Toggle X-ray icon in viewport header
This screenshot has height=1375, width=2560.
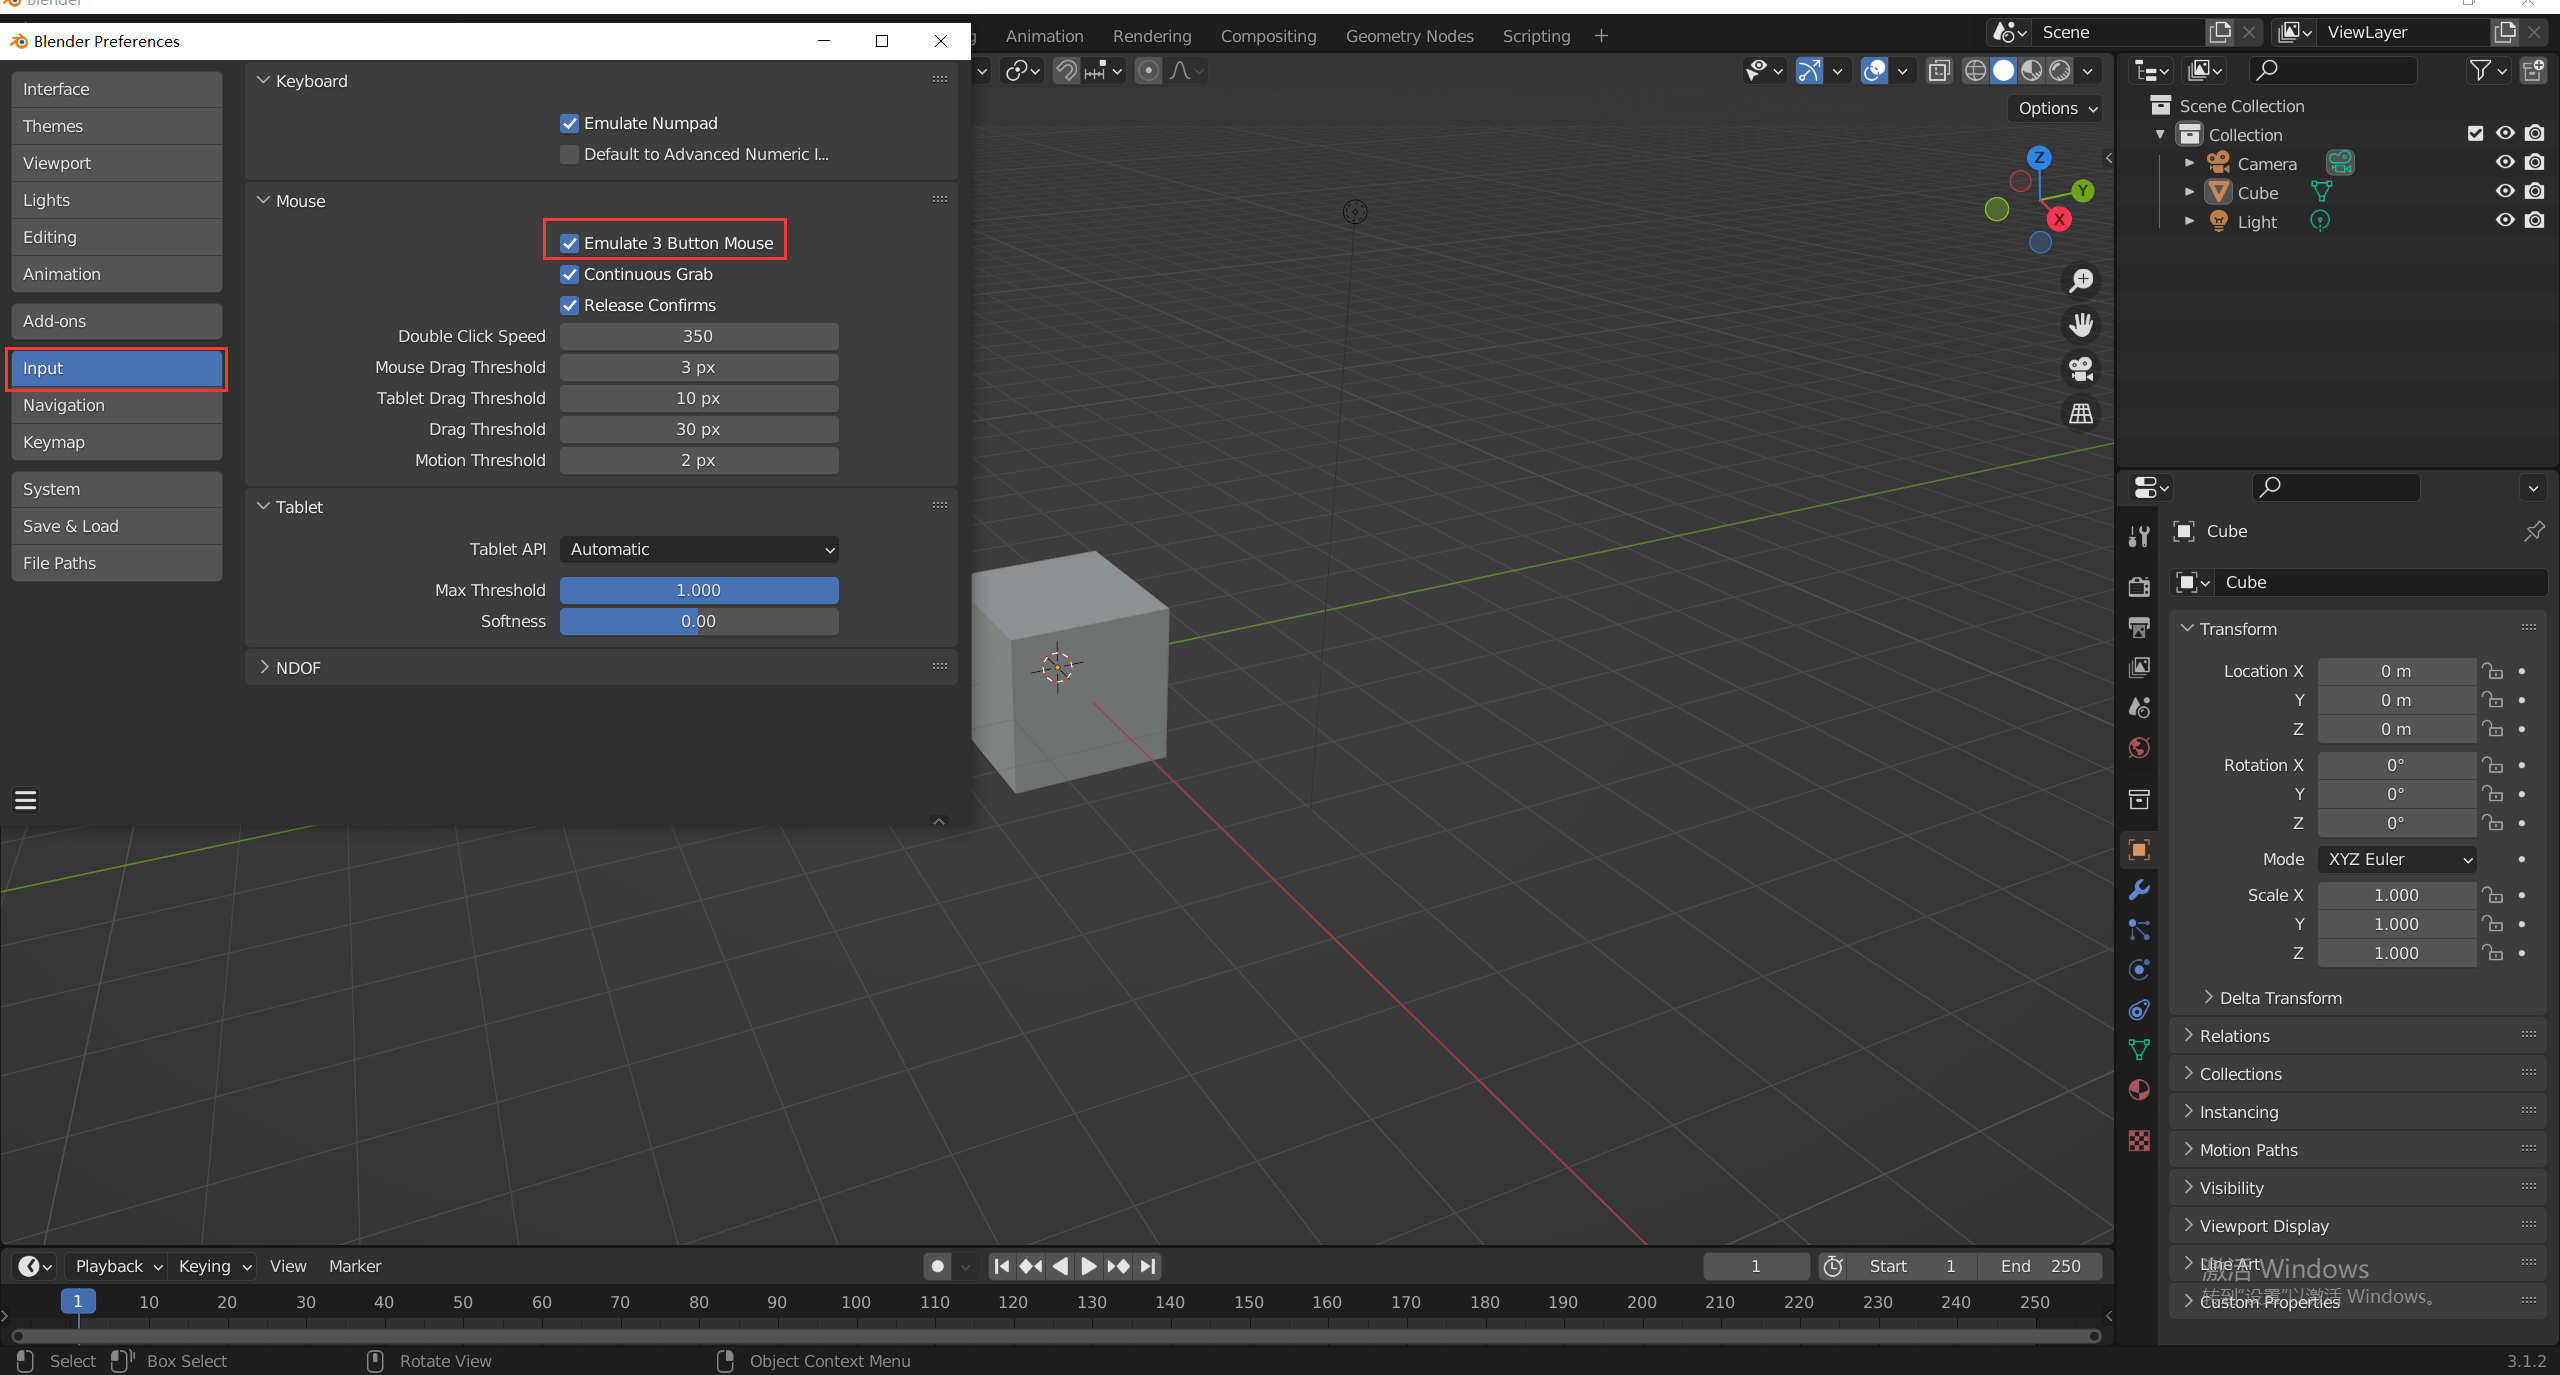[1939, 70]
